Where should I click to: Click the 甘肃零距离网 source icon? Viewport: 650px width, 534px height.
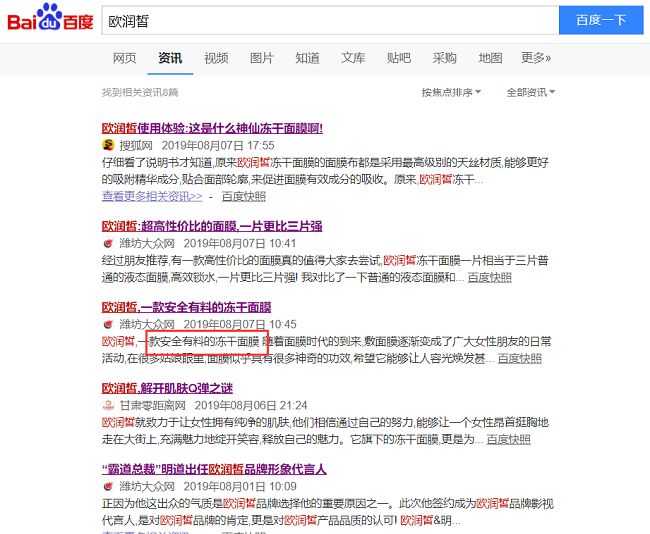[108, 405]
